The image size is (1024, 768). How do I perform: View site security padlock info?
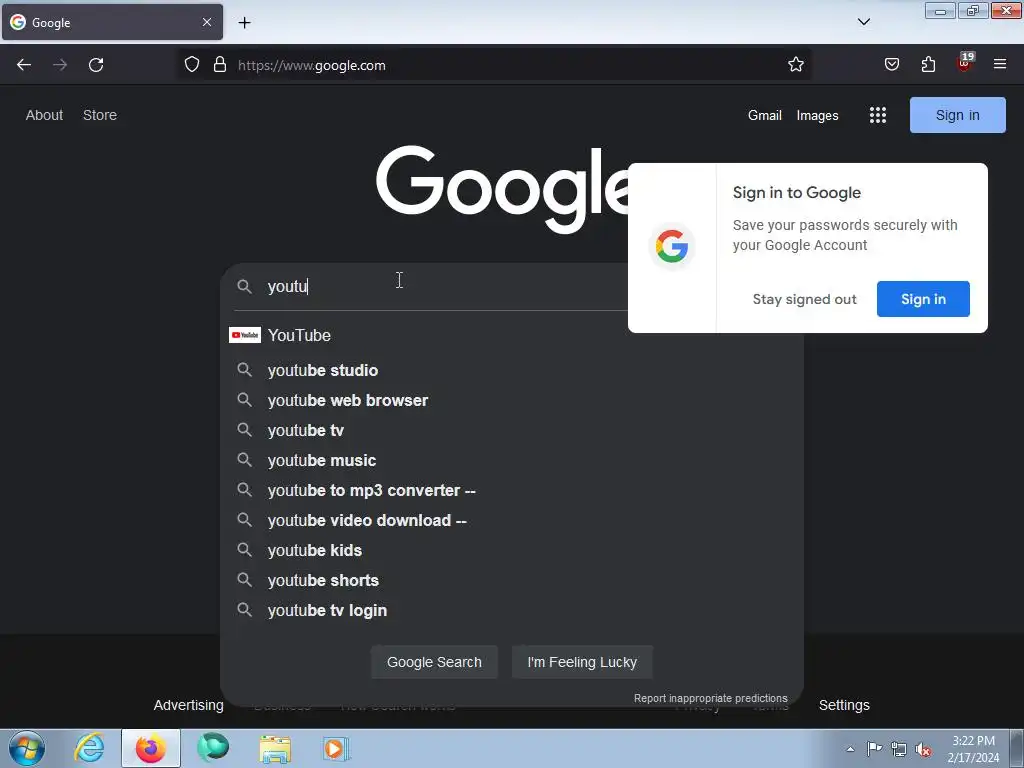220,65
